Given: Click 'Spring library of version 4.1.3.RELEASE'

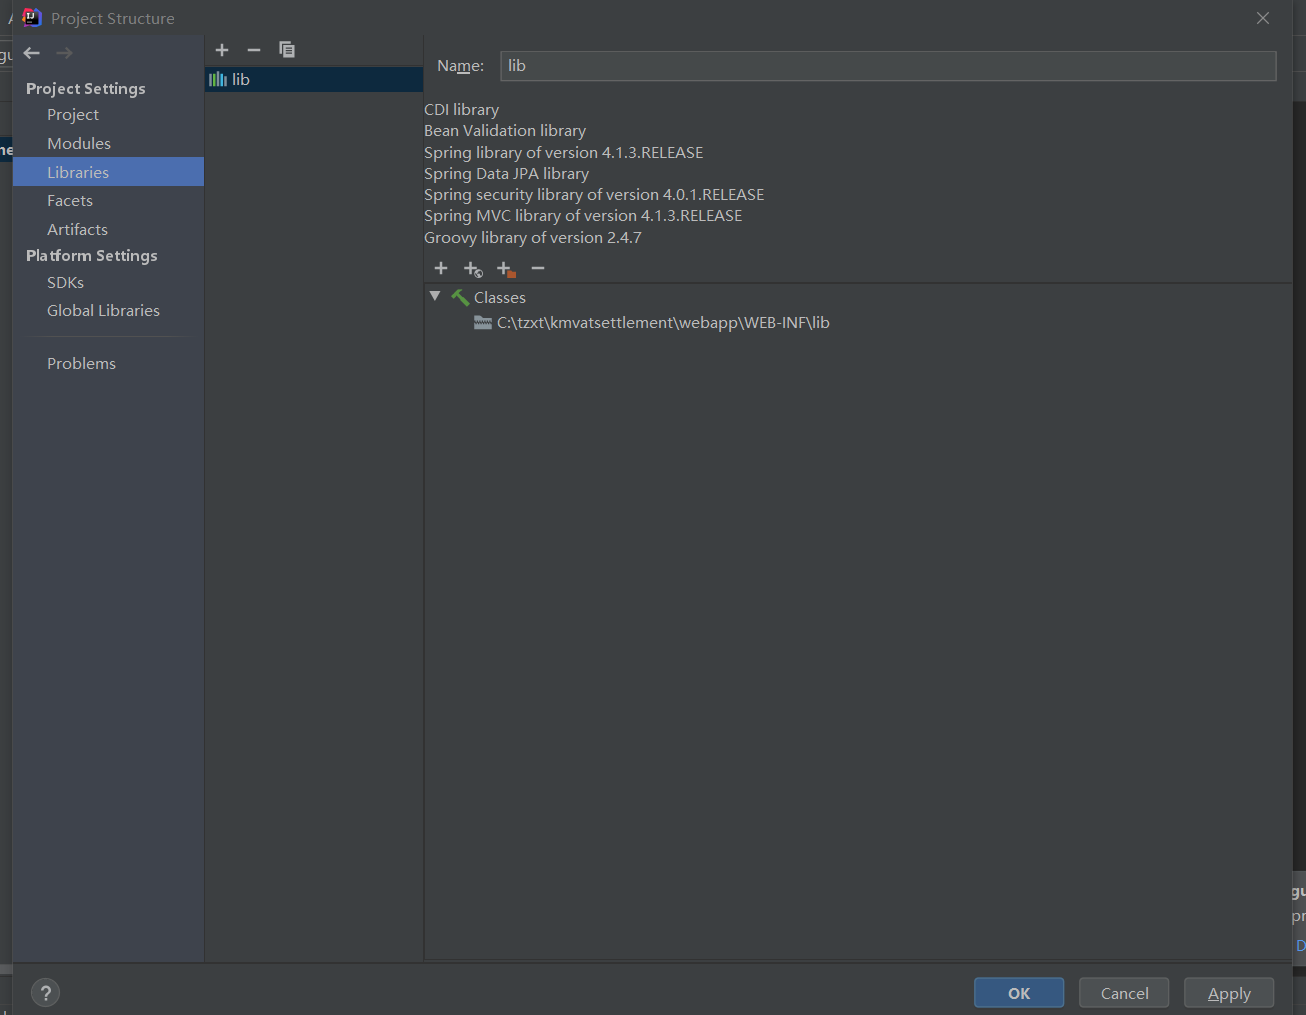Looking at the screenshot, I should click(564, 153).
